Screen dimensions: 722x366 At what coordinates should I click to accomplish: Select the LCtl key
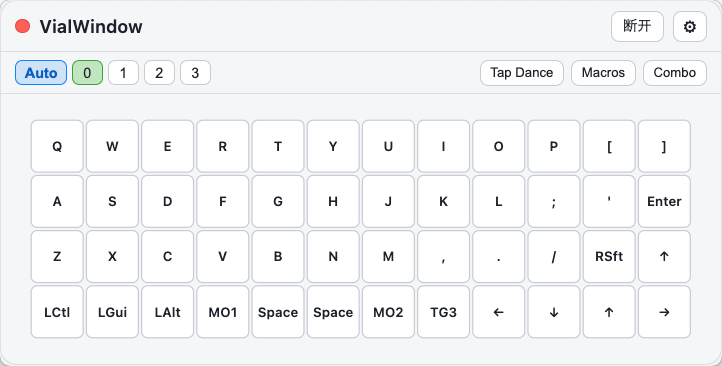click(x=57, y=312)
